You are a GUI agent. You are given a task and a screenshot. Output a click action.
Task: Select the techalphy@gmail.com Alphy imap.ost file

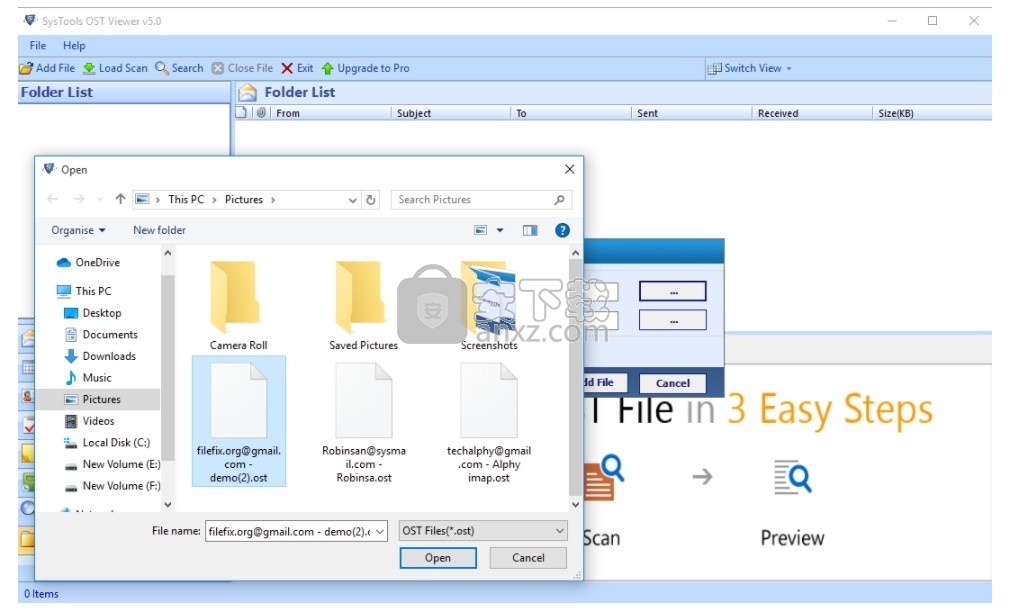tap(489, 422)
